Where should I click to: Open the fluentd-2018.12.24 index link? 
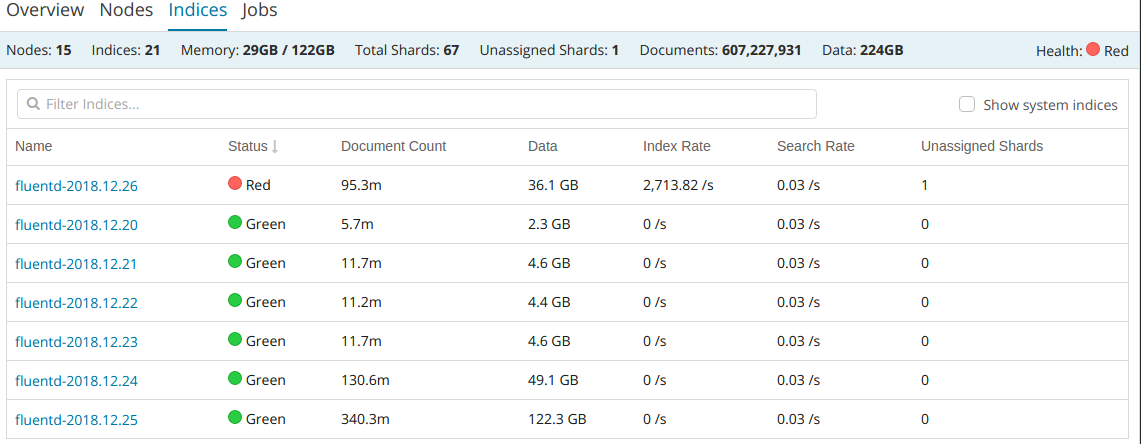76,380
